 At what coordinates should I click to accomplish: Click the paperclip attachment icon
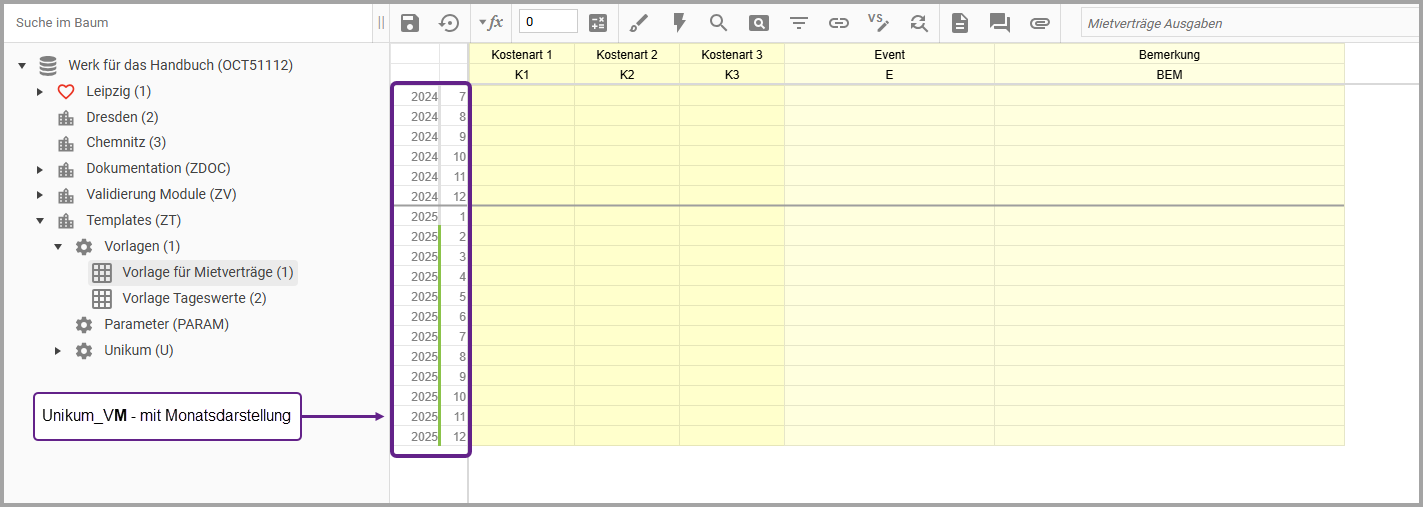point(1040,23)
